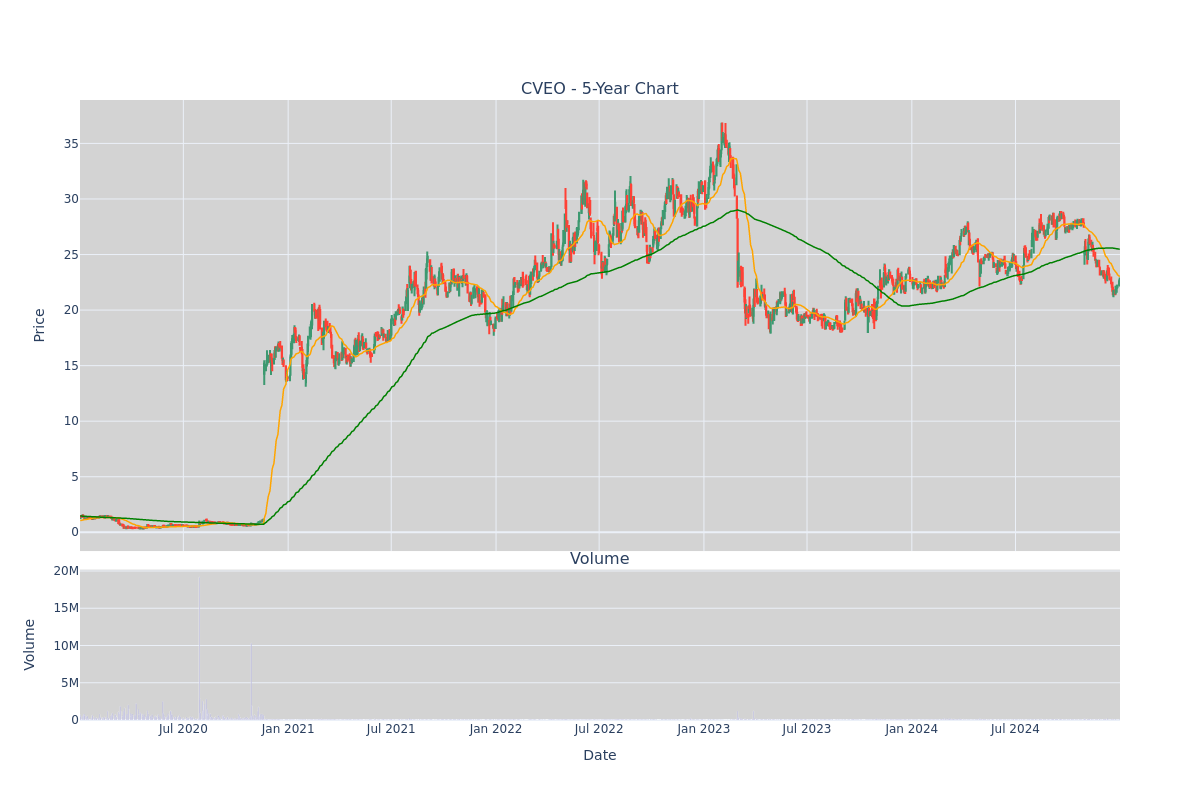Click the "35" price axis tick
This screenshot has height=800, width=1200.
coord(71,144)
